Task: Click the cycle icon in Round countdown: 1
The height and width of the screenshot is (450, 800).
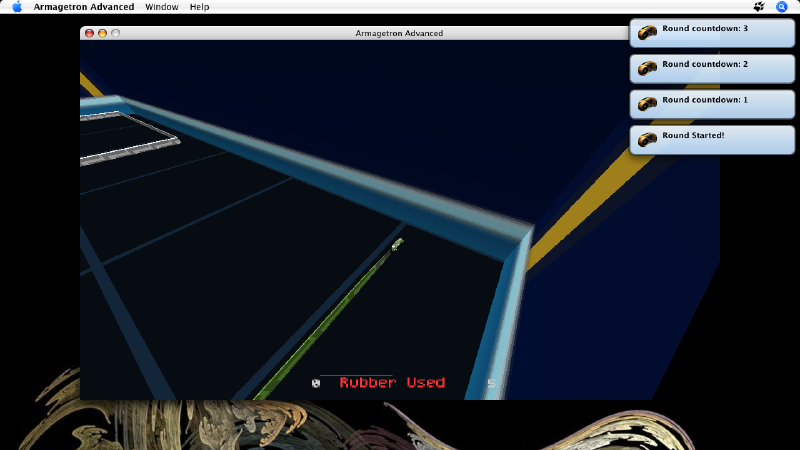Action: (647, 104)
